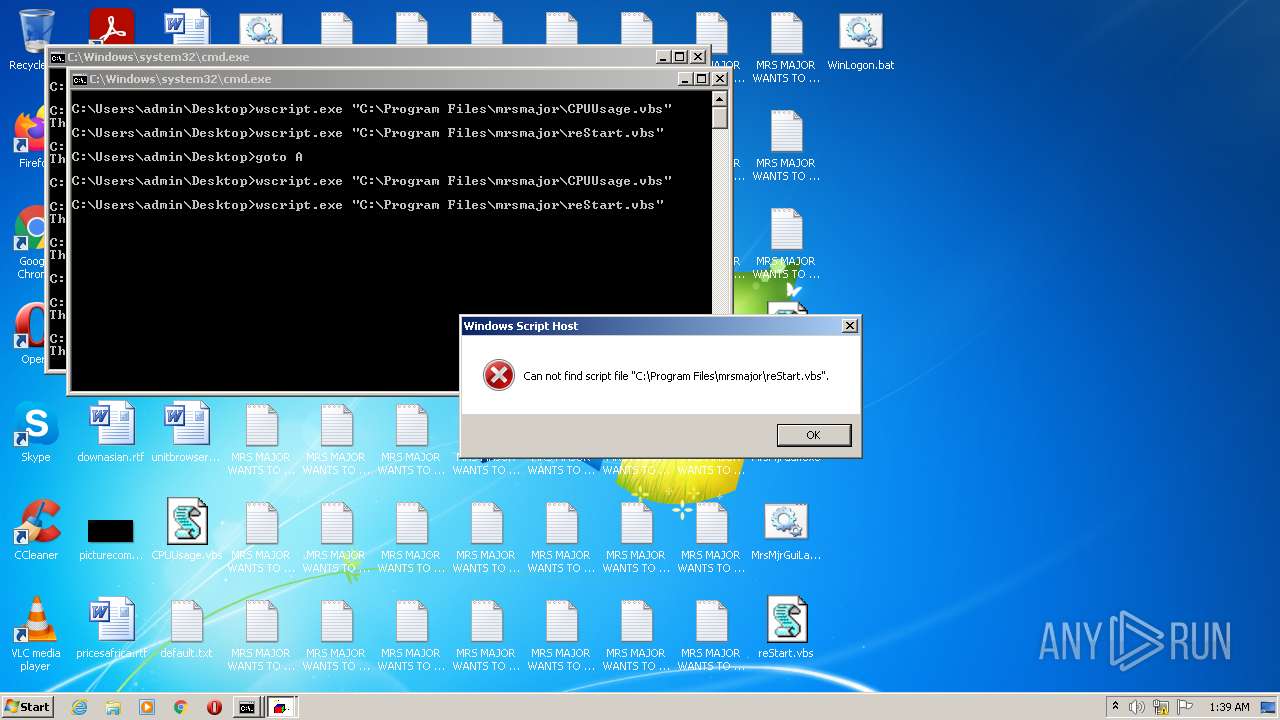
Task: Click the front cmd window's scrollbar thumb
Action: point(719,117)
